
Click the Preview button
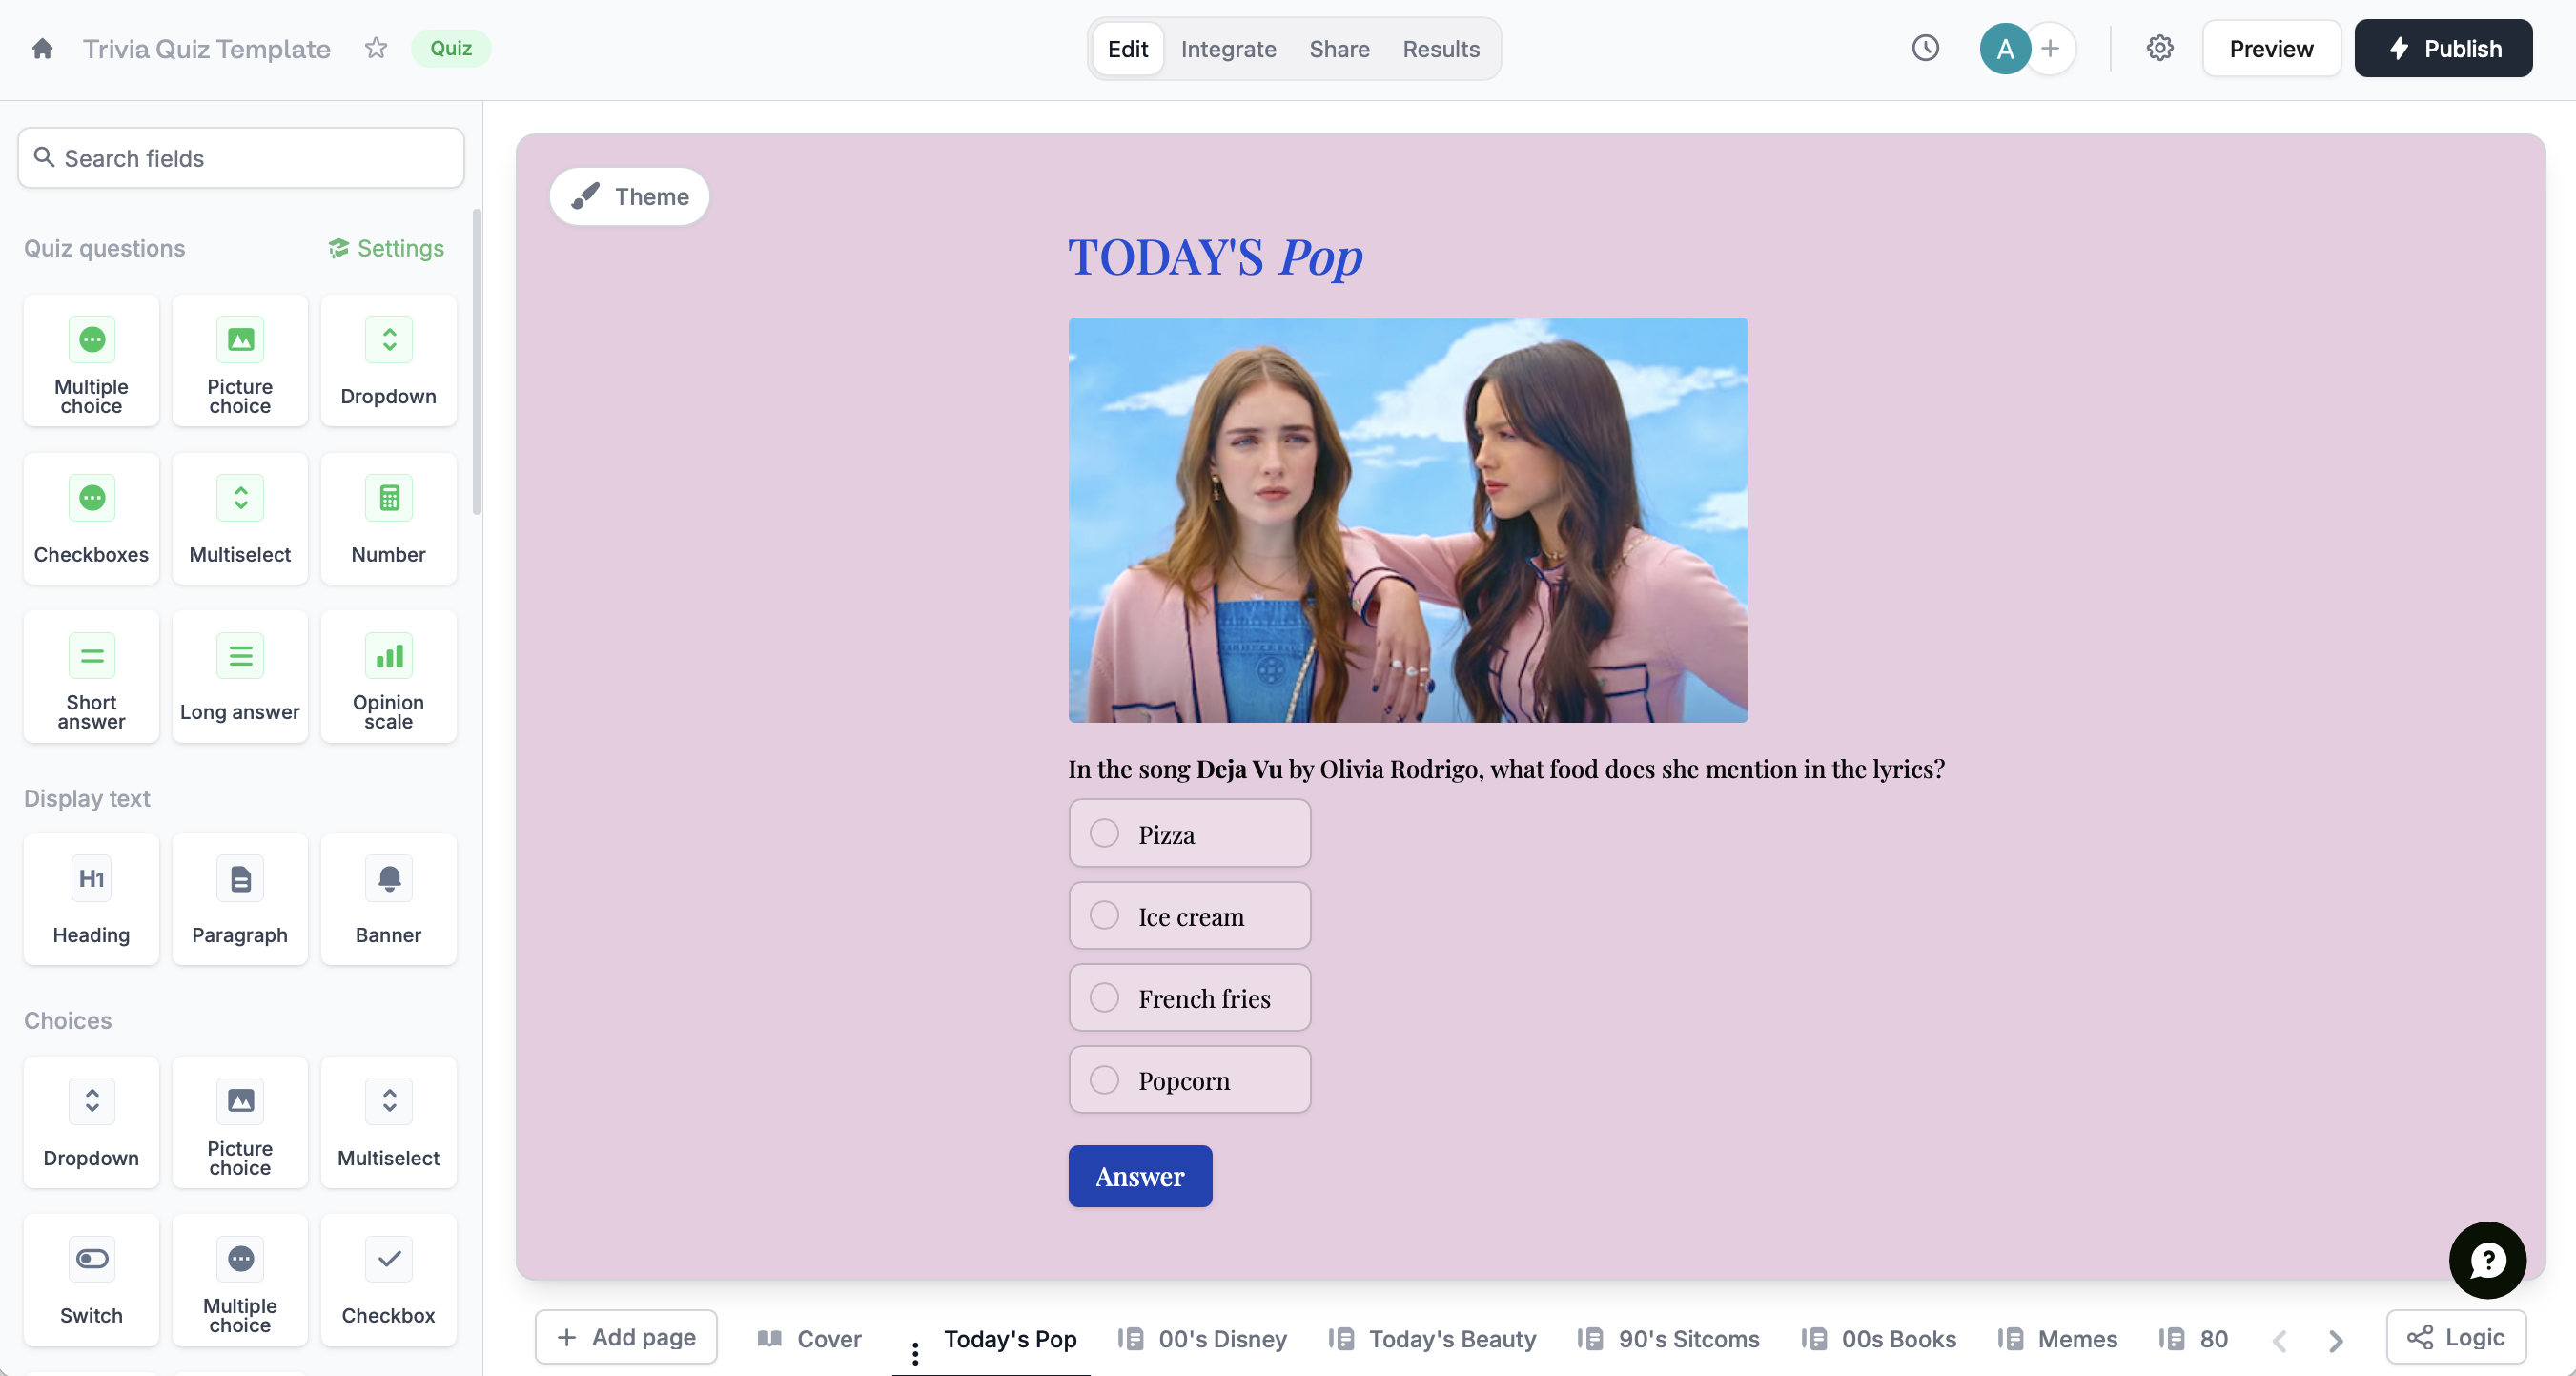coord(2271,48)
